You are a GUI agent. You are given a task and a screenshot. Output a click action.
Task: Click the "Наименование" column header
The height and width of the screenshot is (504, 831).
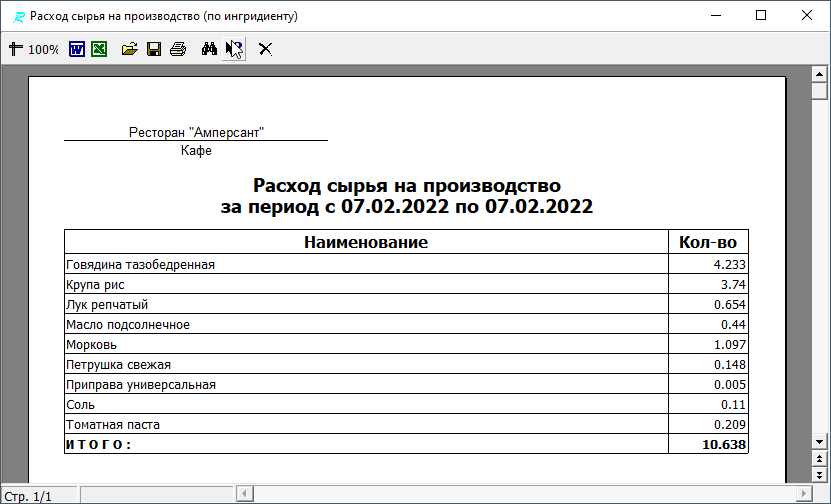tap(366, 242)
